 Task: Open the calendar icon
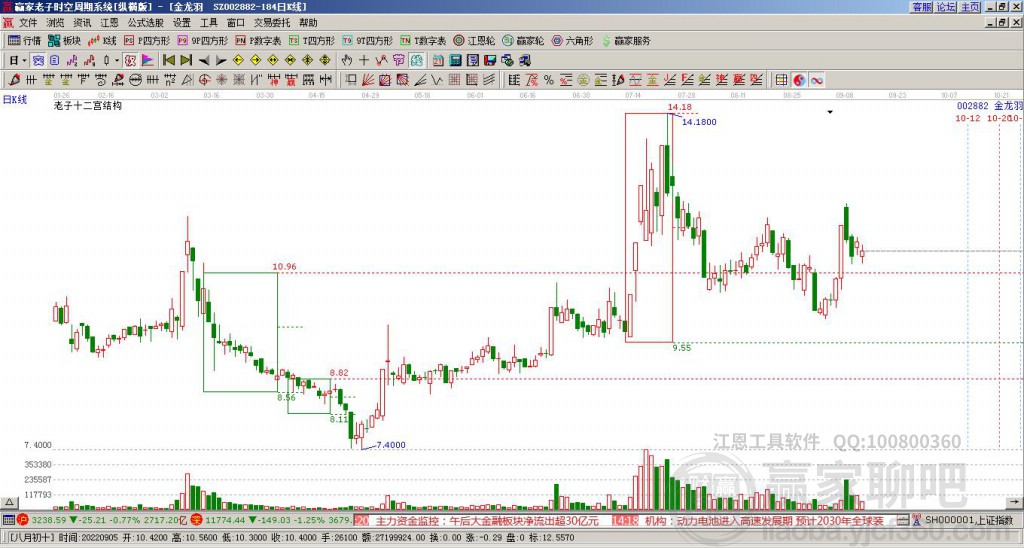pyautogui.click(x=438, y=60)
